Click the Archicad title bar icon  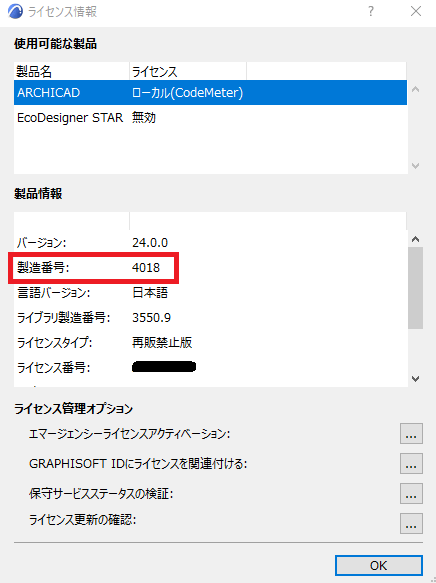coord(15,12)
